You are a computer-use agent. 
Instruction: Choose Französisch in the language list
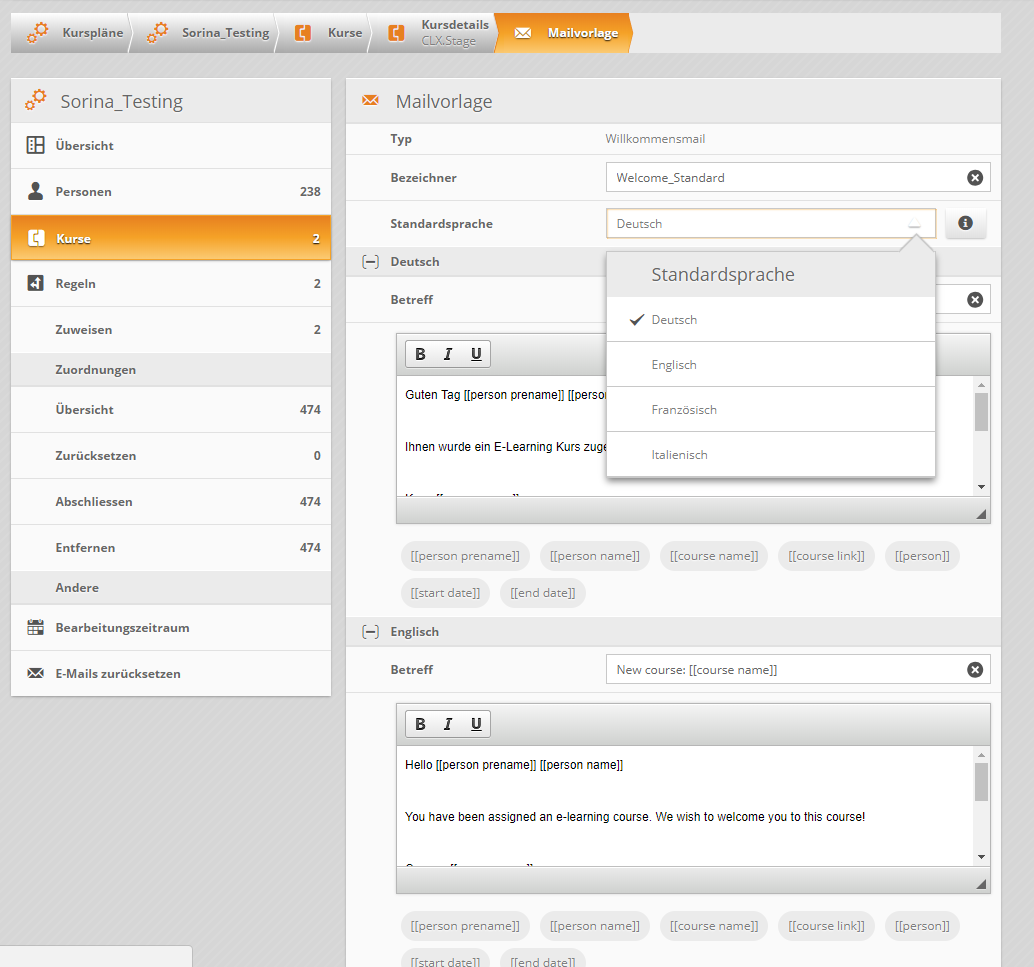point(684,410)
